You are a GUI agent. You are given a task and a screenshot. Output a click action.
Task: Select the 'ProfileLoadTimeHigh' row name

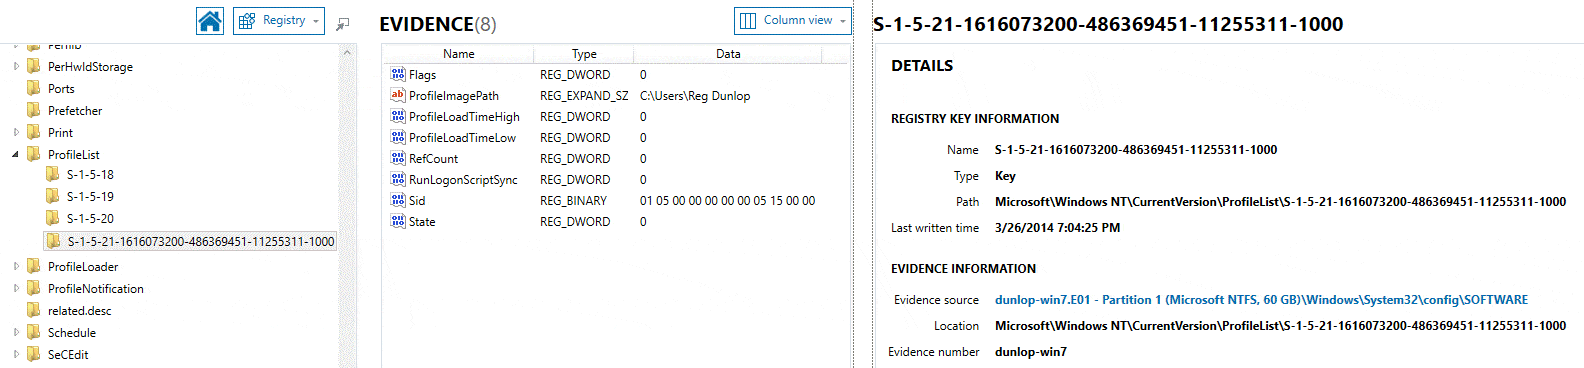click(464, 117)
